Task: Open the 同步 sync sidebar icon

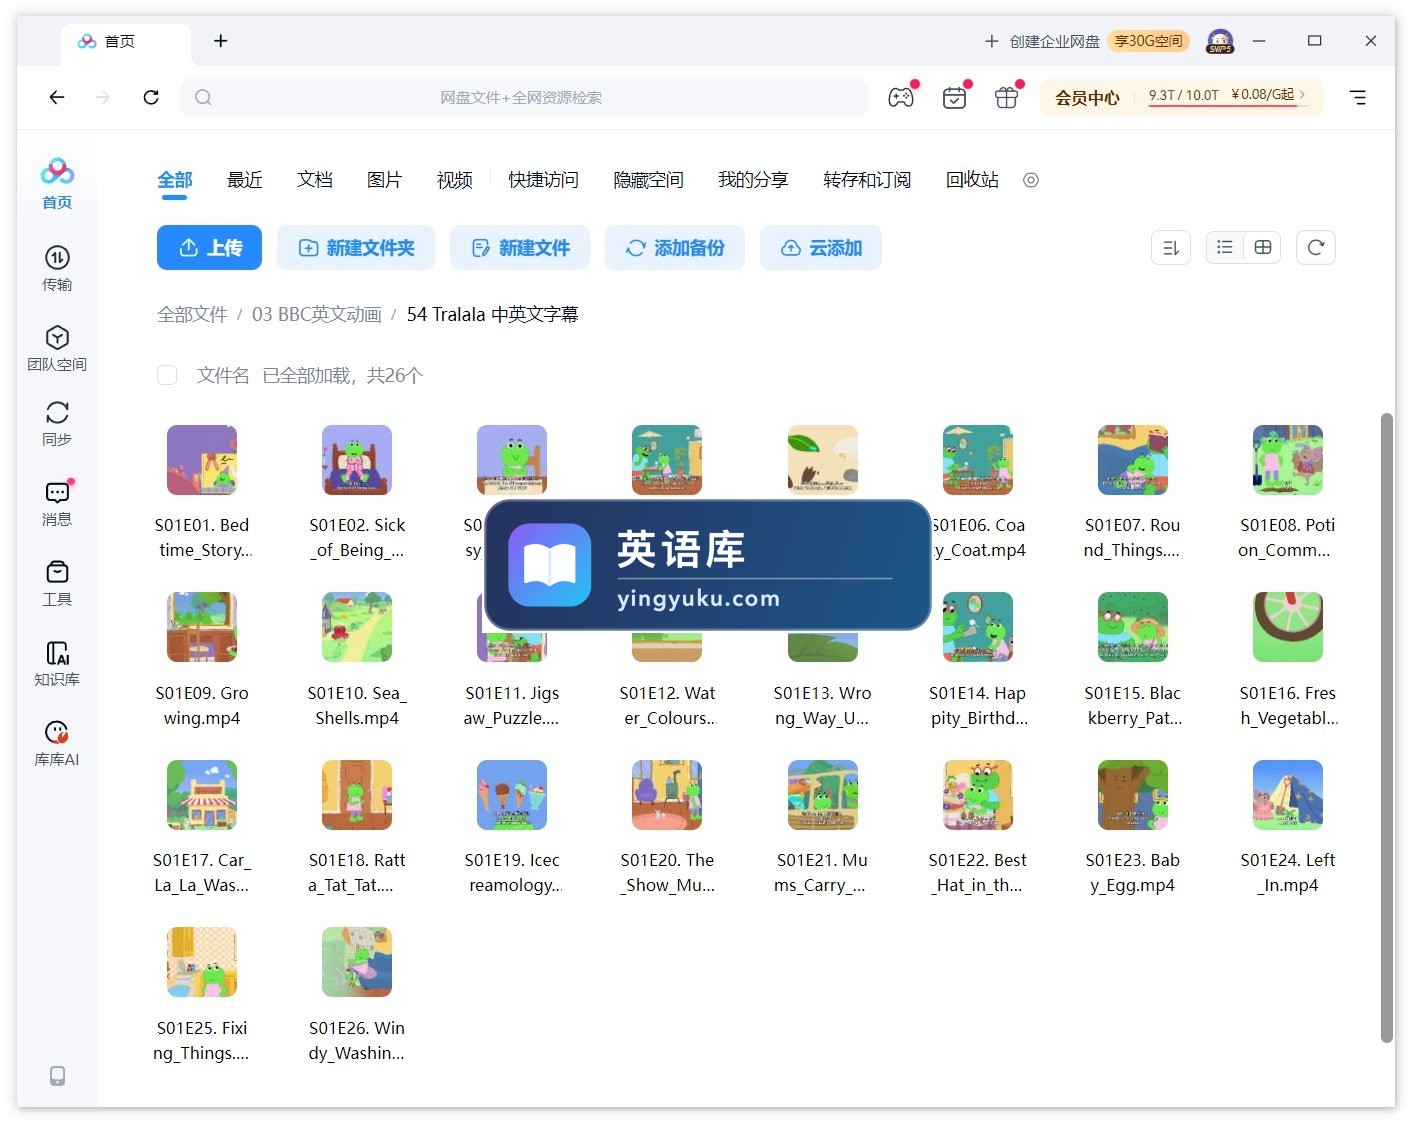Action: point(57,423)
